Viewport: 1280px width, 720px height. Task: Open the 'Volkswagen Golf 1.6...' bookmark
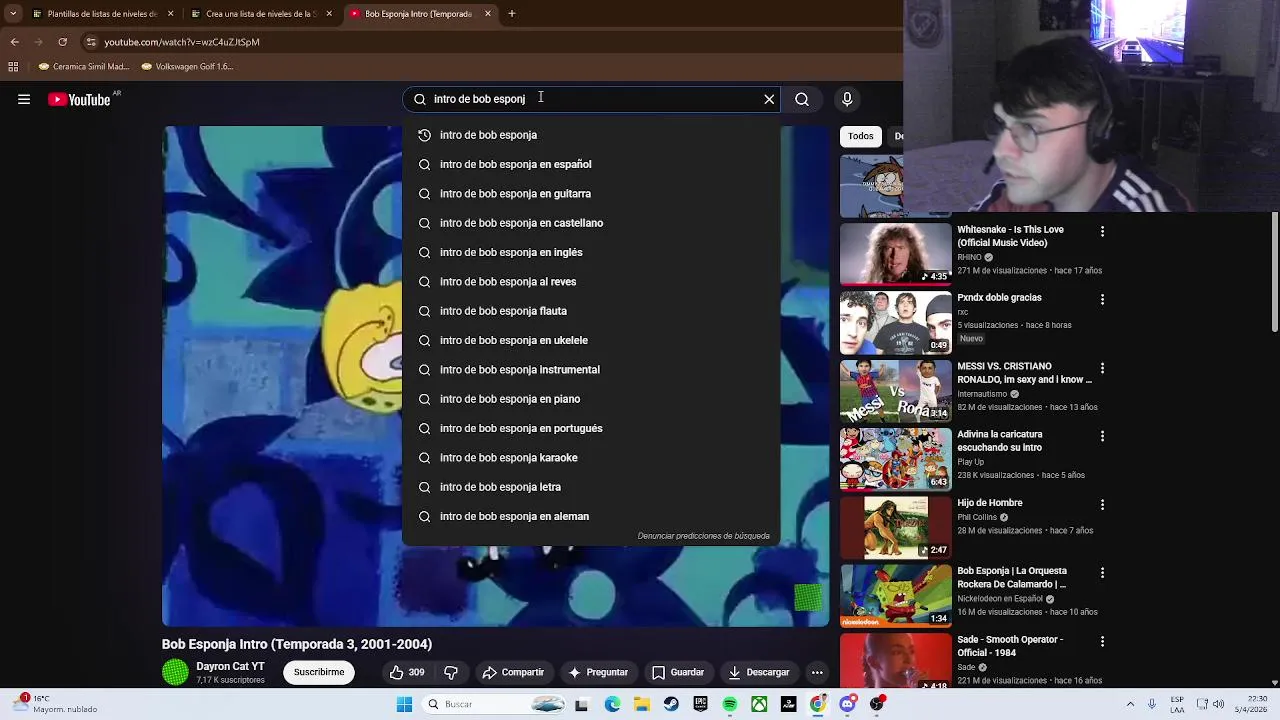tap(187, 67)
